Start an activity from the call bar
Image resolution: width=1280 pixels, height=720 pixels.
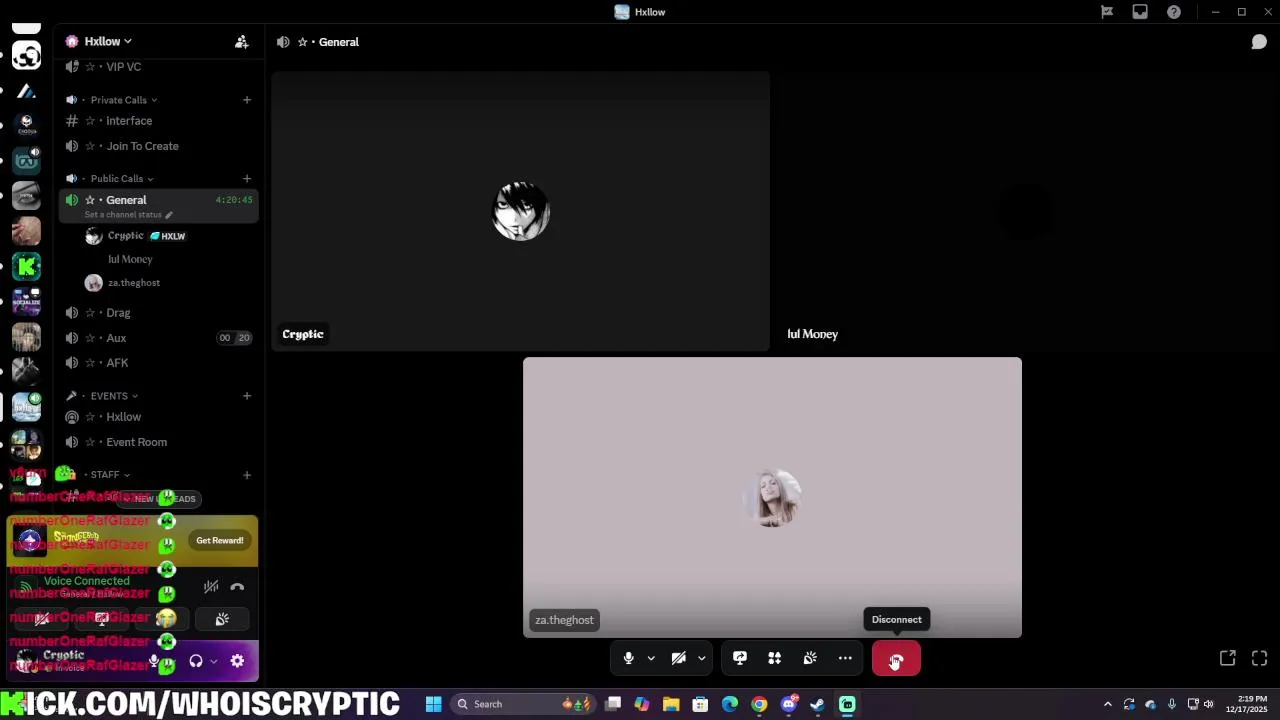pyautogui.click(x=774, y=658)
